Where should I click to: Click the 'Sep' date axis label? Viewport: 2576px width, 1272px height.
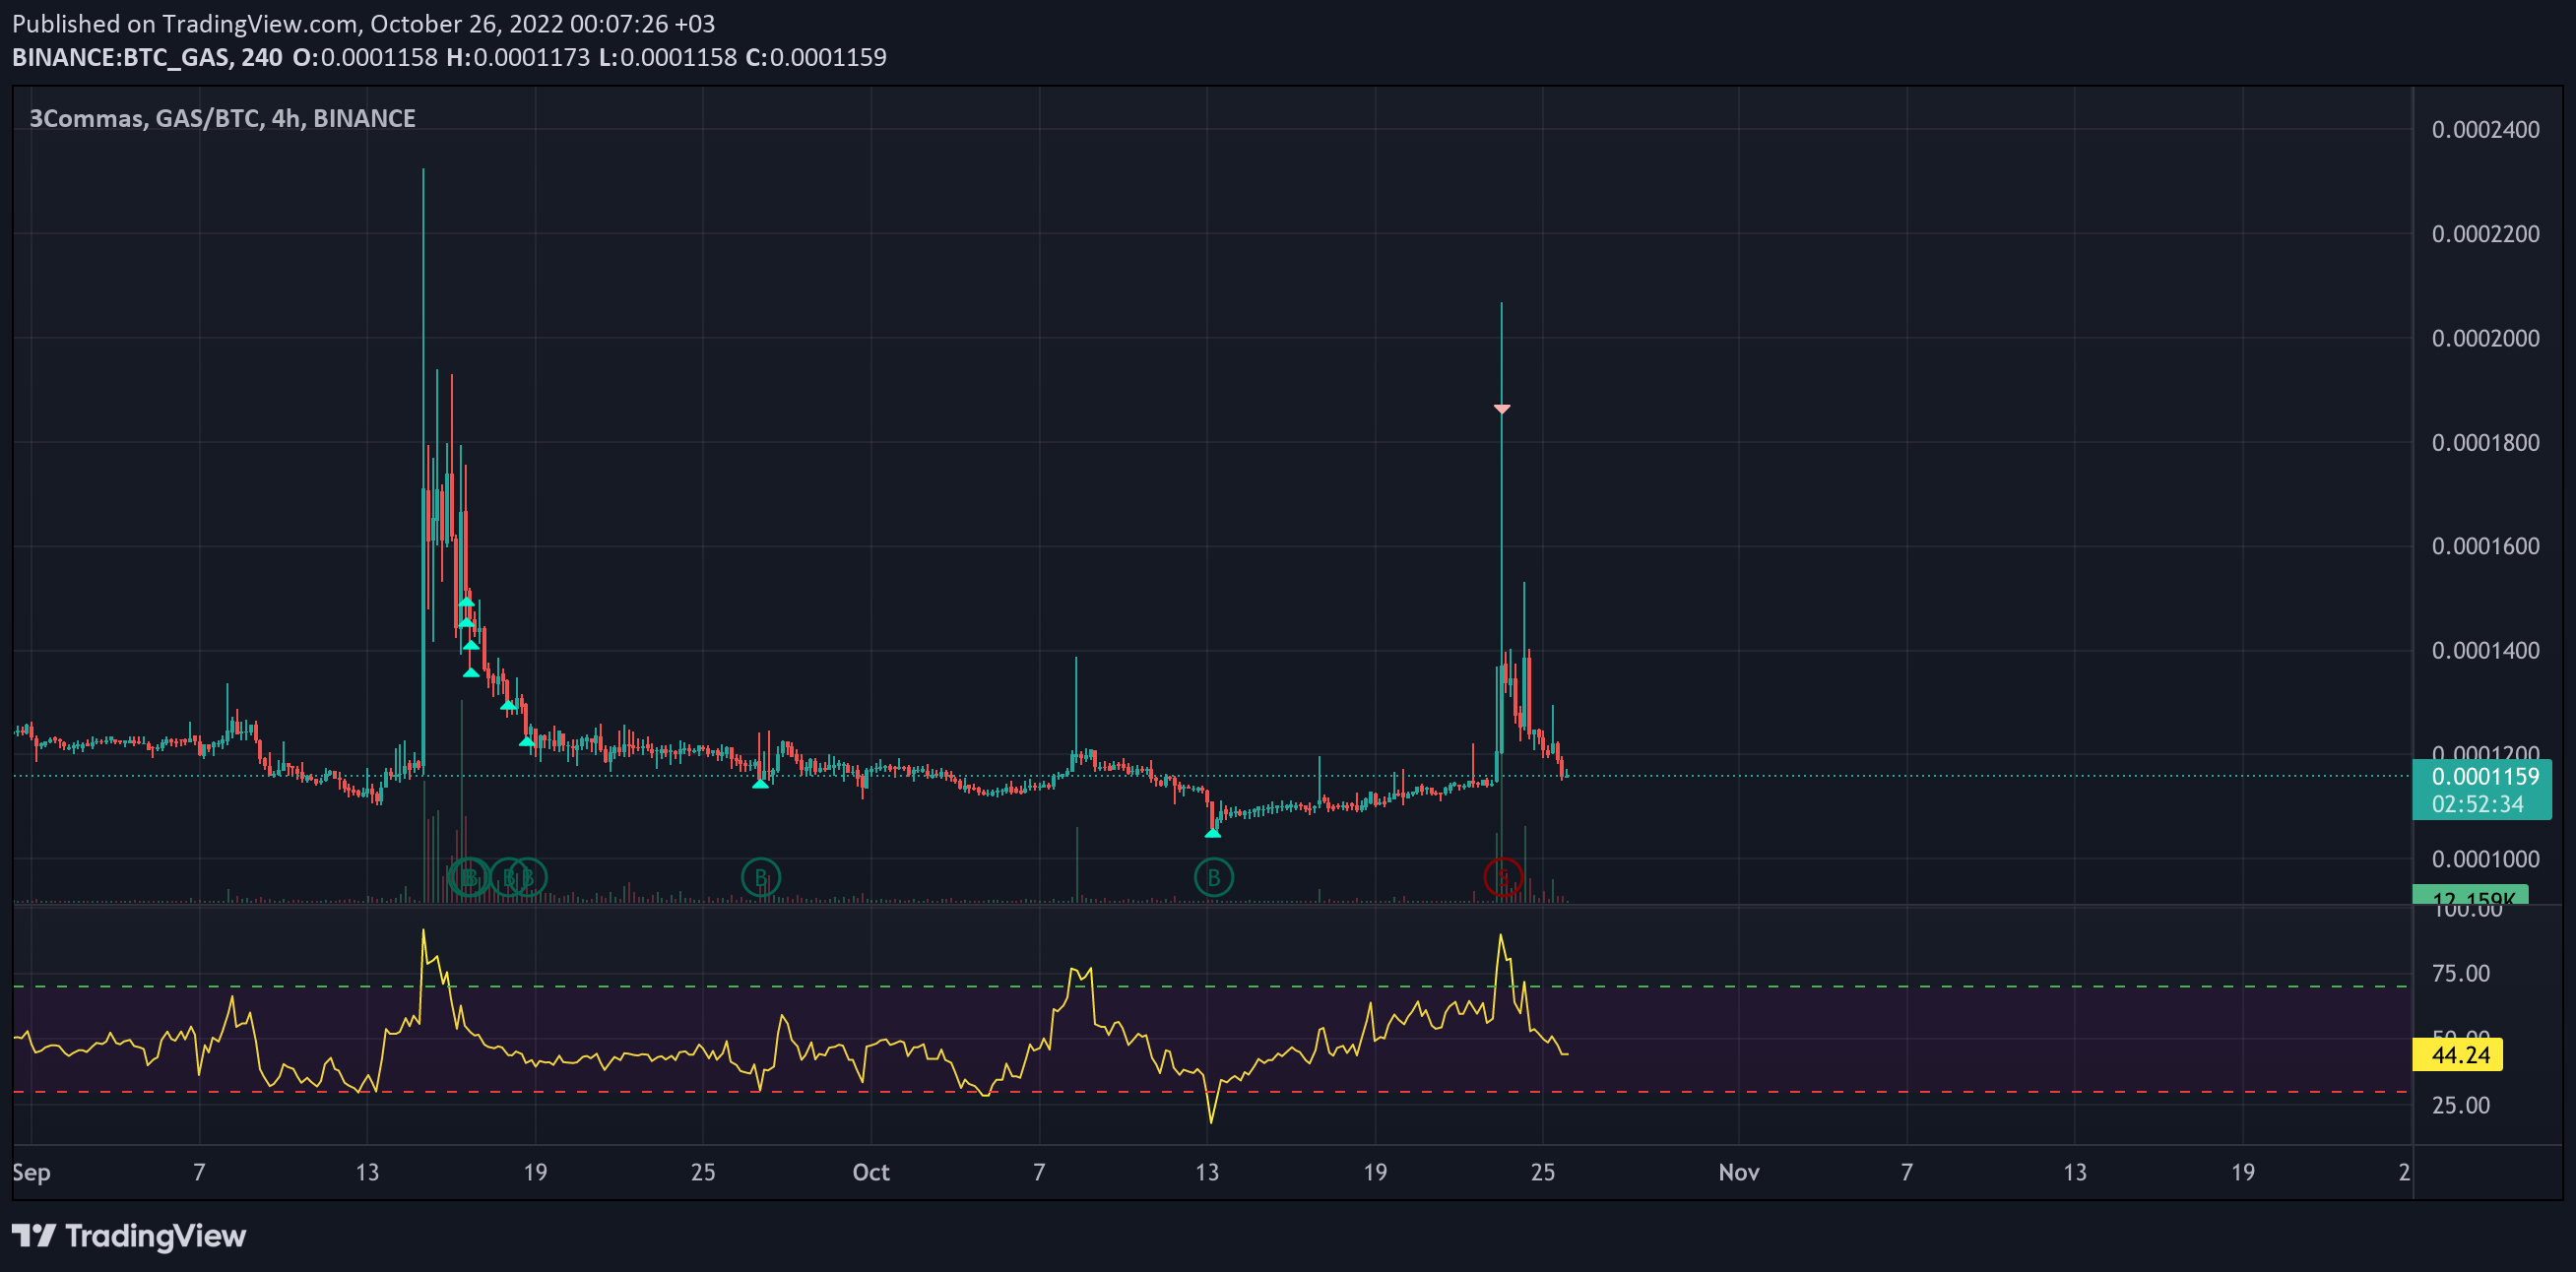(31, 1172)
